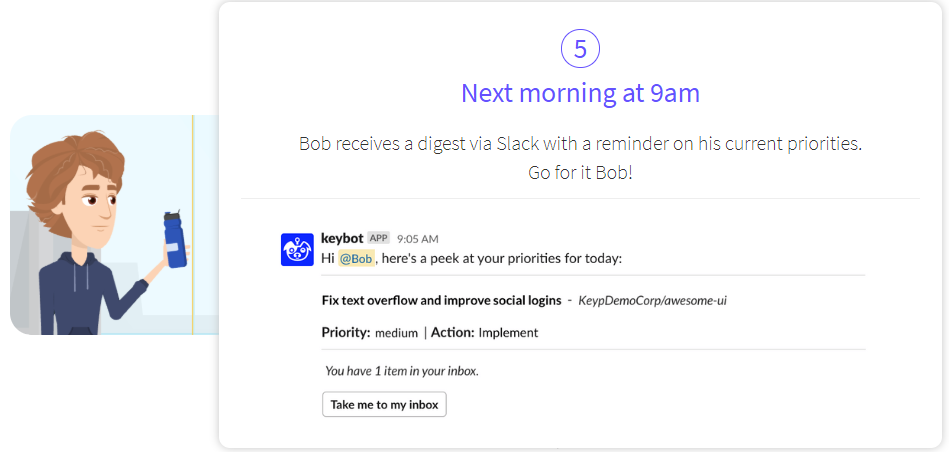
Task: Click the You have 1 item in your inbox text
Action: click(x=402, y=371)
